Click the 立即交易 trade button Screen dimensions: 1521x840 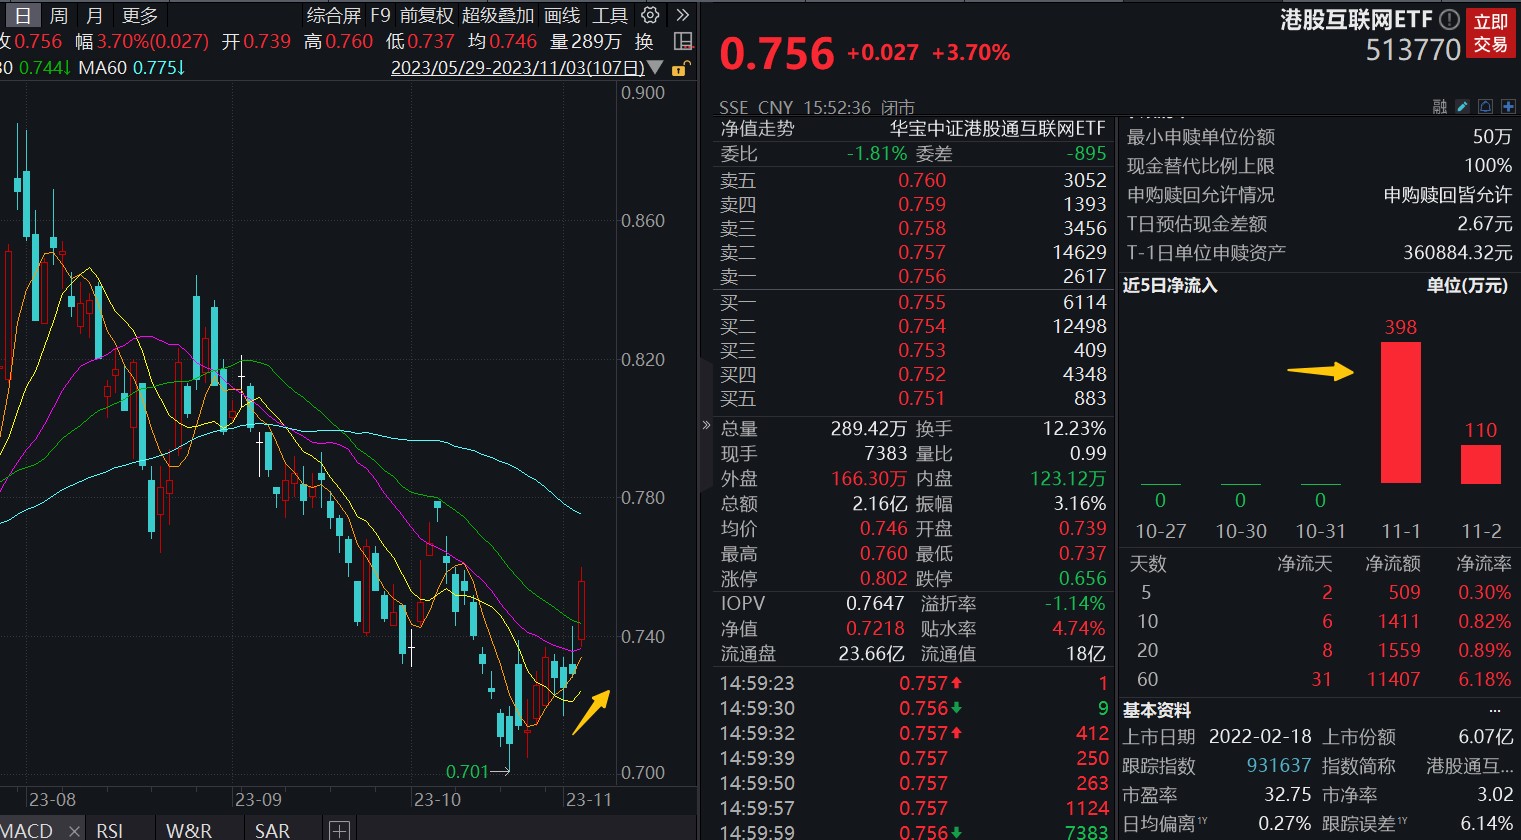1490,33
